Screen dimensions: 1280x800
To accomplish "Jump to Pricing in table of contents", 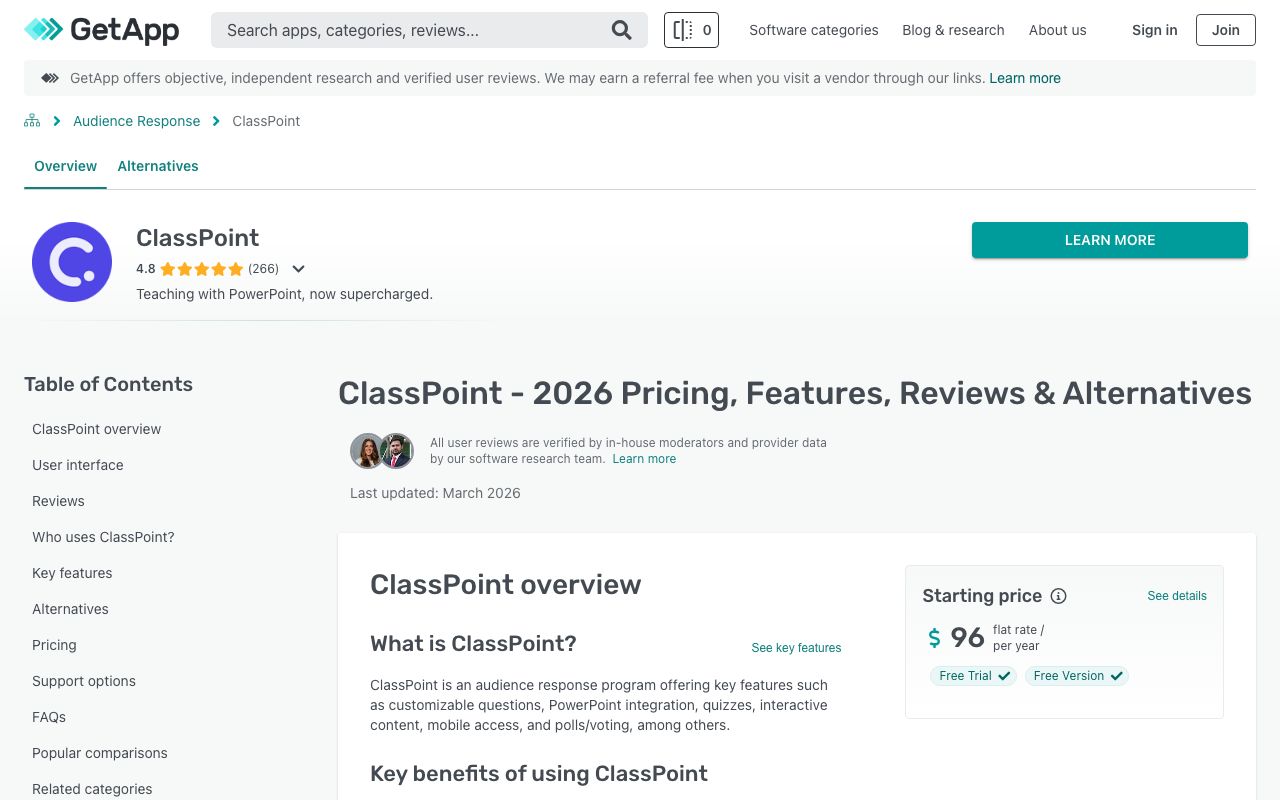I will pos(54,645).
